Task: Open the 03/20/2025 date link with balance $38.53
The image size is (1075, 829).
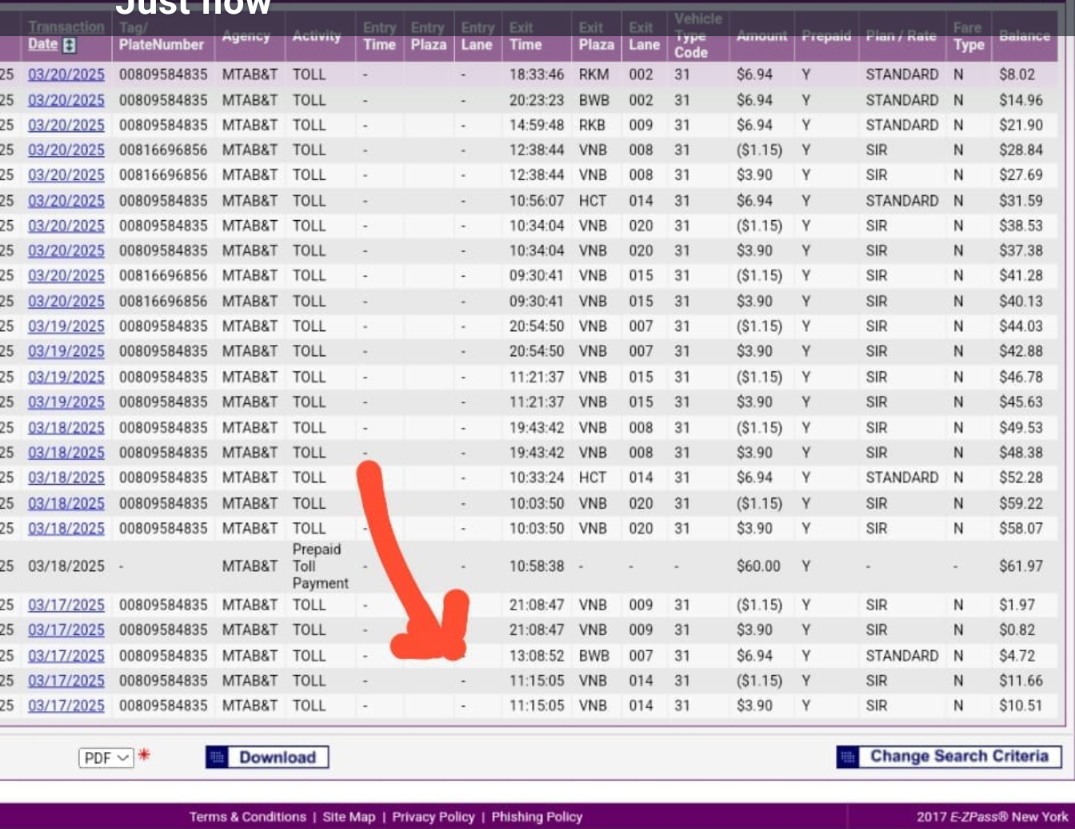Action: [x=67, y=226]
